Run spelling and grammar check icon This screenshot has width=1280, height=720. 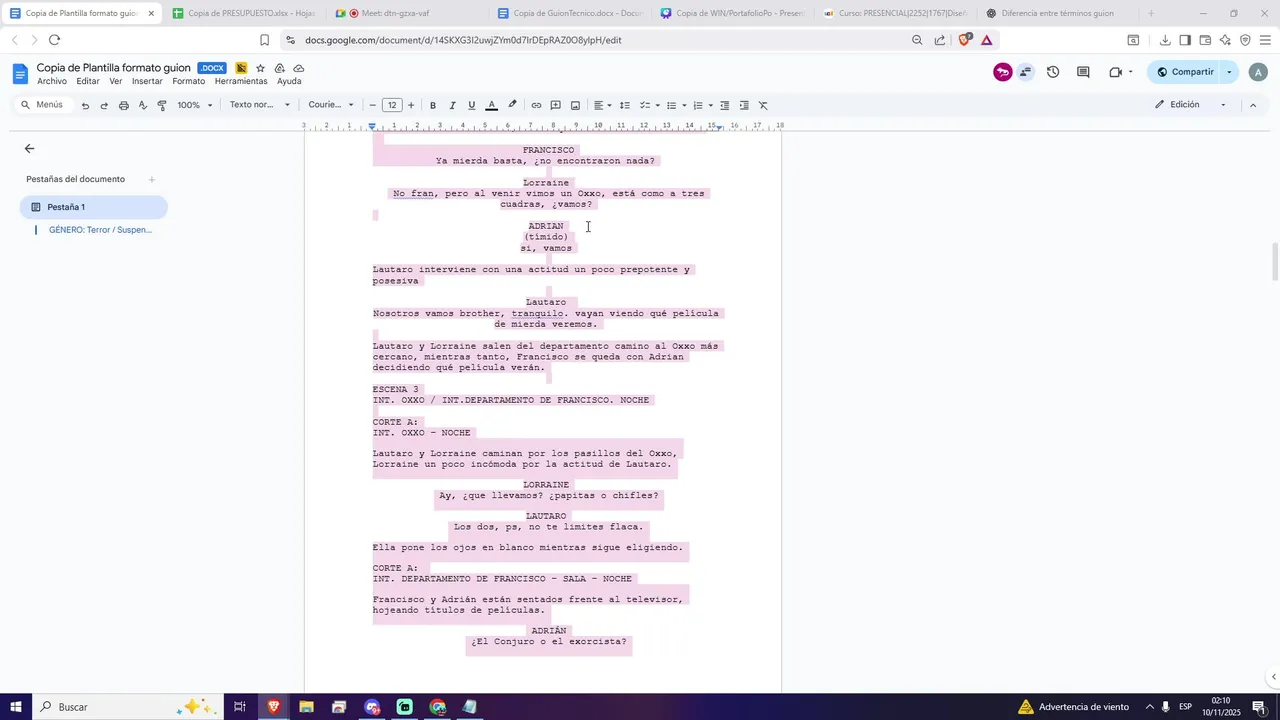(143, 105)
